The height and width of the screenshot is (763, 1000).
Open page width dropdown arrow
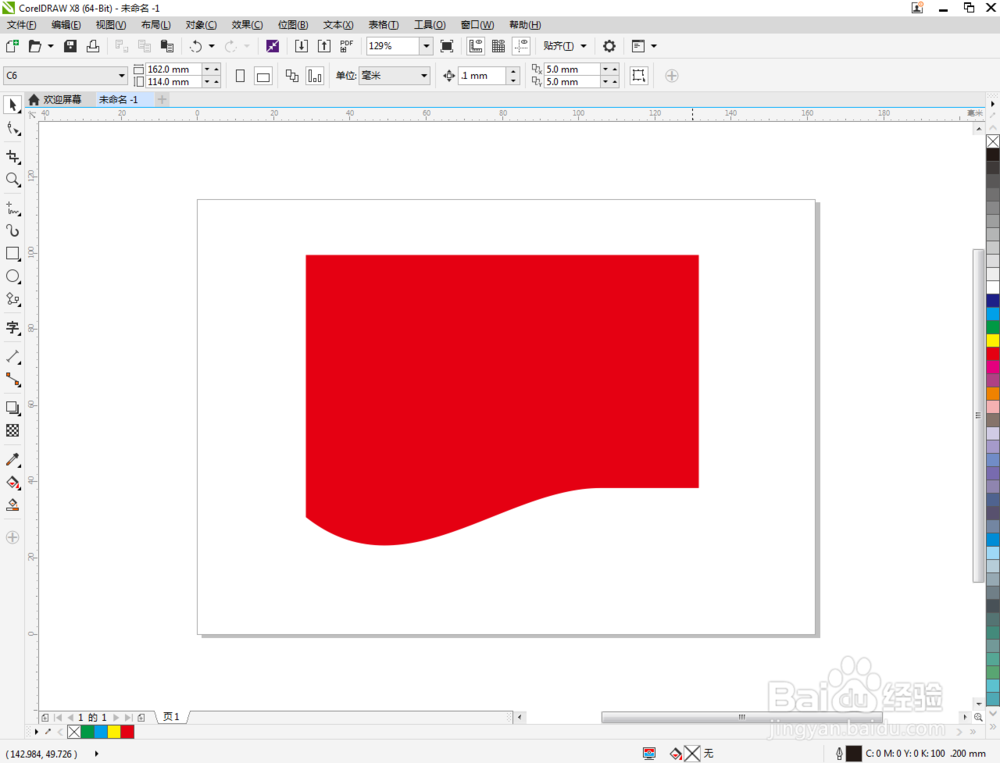pyautogui.click(x=207, y=69)
